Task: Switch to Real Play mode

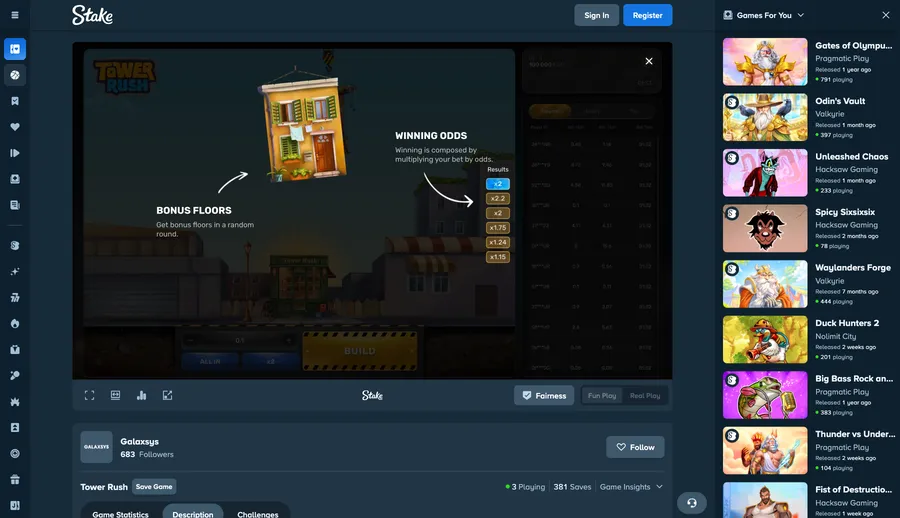Action: coord(645,396)
